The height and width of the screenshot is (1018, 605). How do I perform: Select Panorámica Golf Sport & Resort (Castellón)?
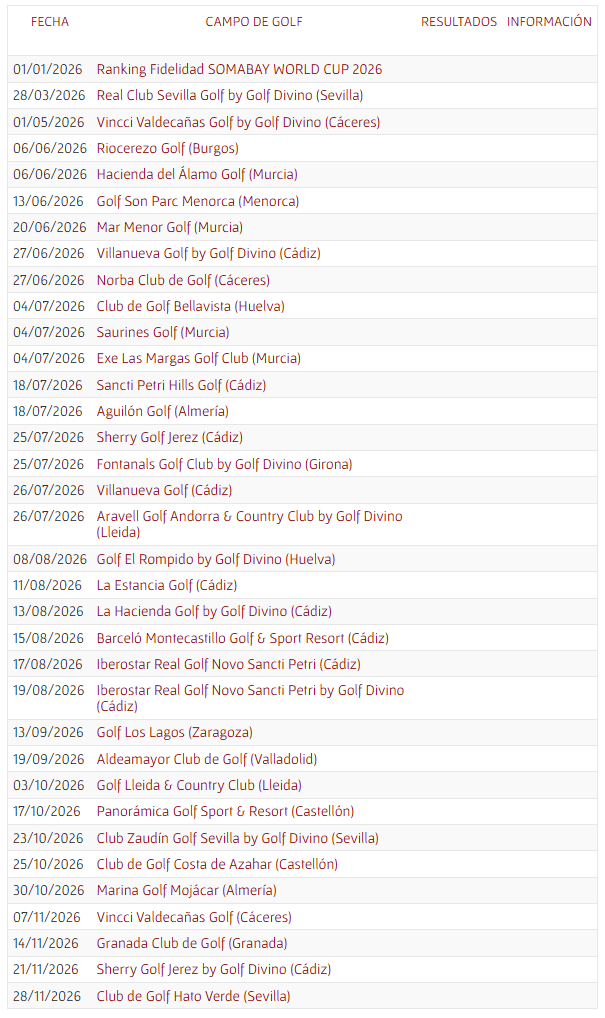coord(225,811)
